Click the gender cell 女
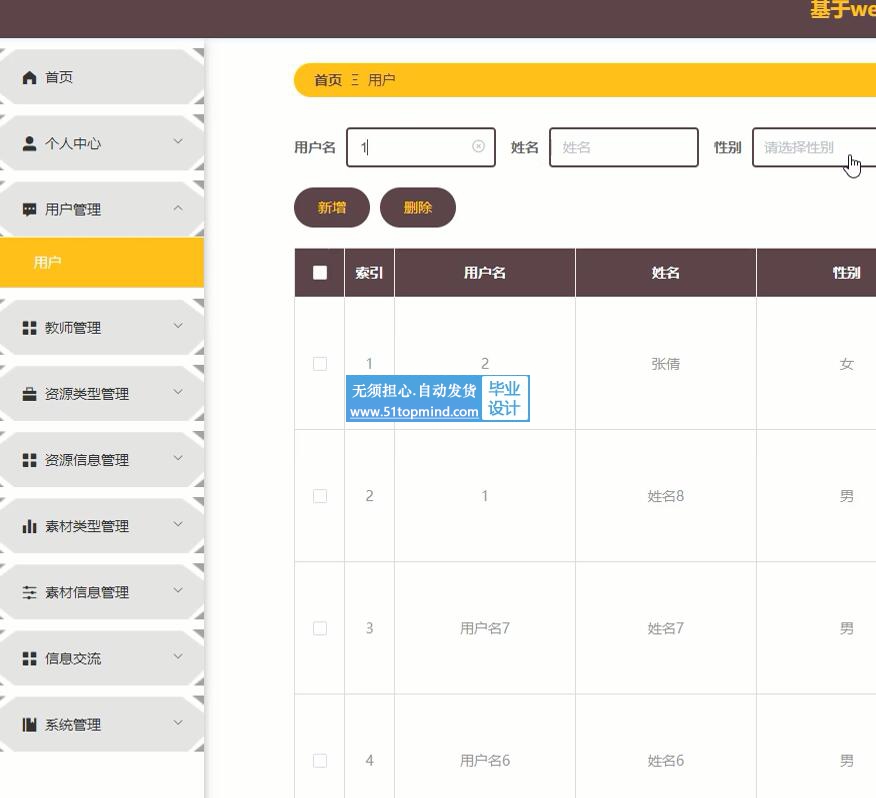 [846, 364]
